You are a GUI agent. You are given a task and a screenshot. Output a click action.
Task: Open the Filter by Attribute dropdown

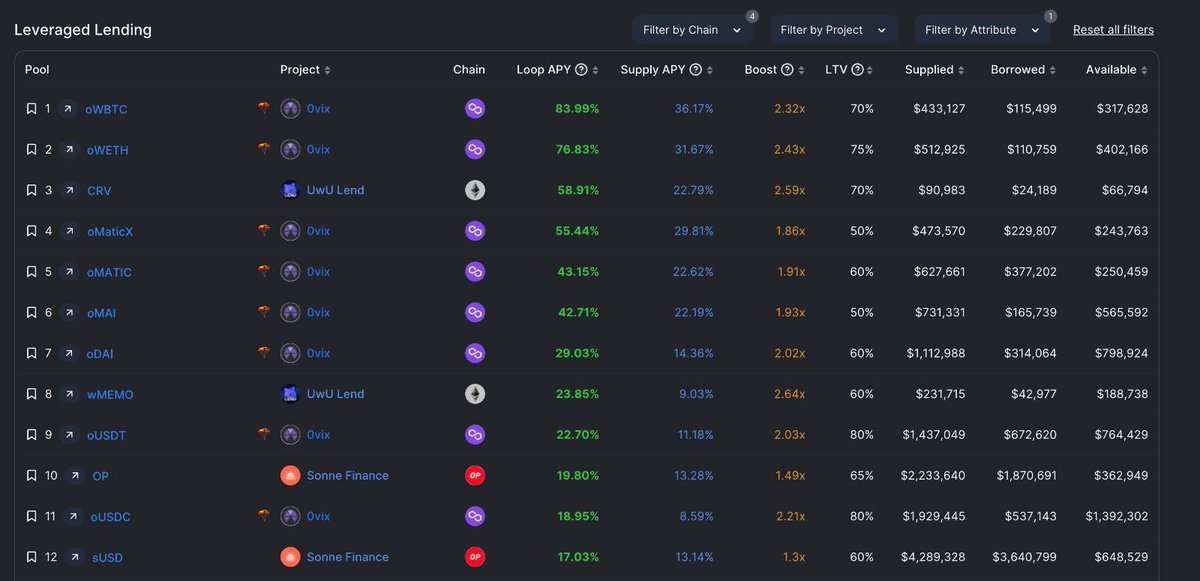coord(983,30)
